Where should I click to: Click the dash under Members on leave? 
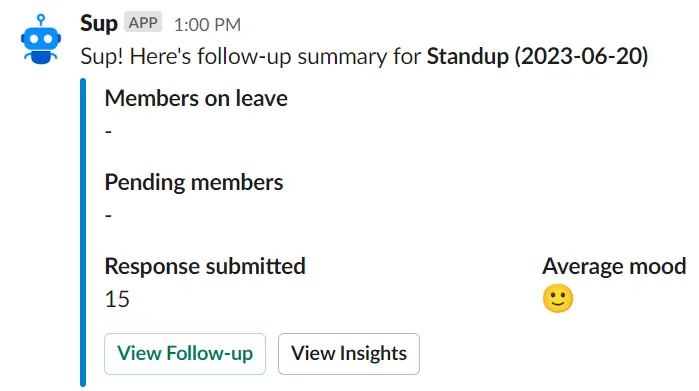(108, 132)
